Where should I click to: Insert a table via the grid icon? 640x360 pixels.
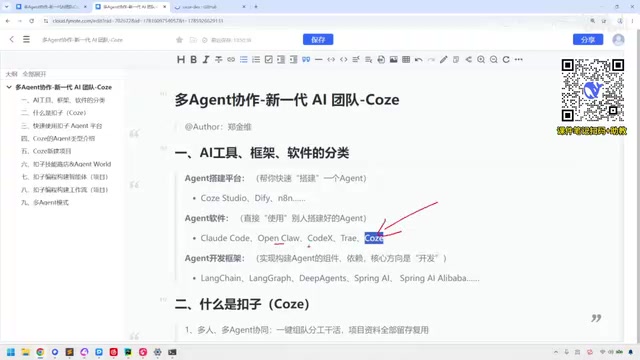[406, 60]
